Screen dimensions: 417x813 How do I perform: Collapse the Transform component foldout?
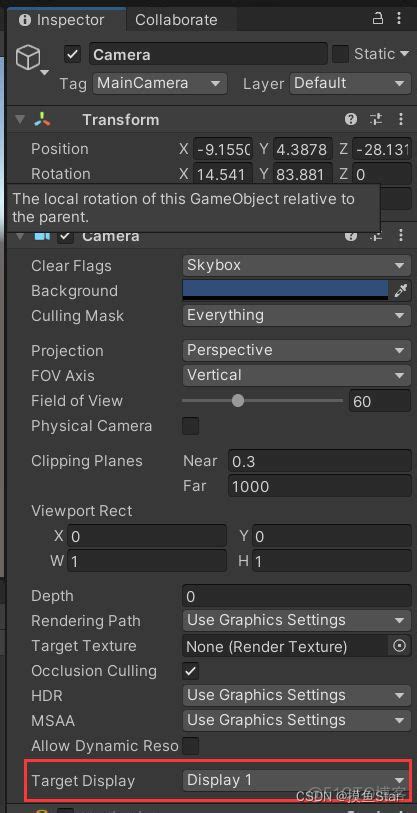20,120
